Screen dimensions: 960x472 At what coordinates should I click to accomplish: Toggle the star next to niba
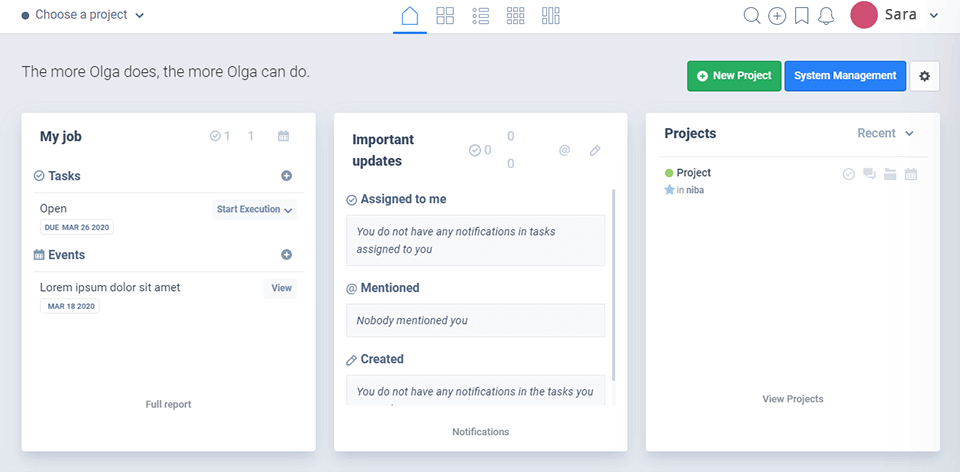pos(670,190)
